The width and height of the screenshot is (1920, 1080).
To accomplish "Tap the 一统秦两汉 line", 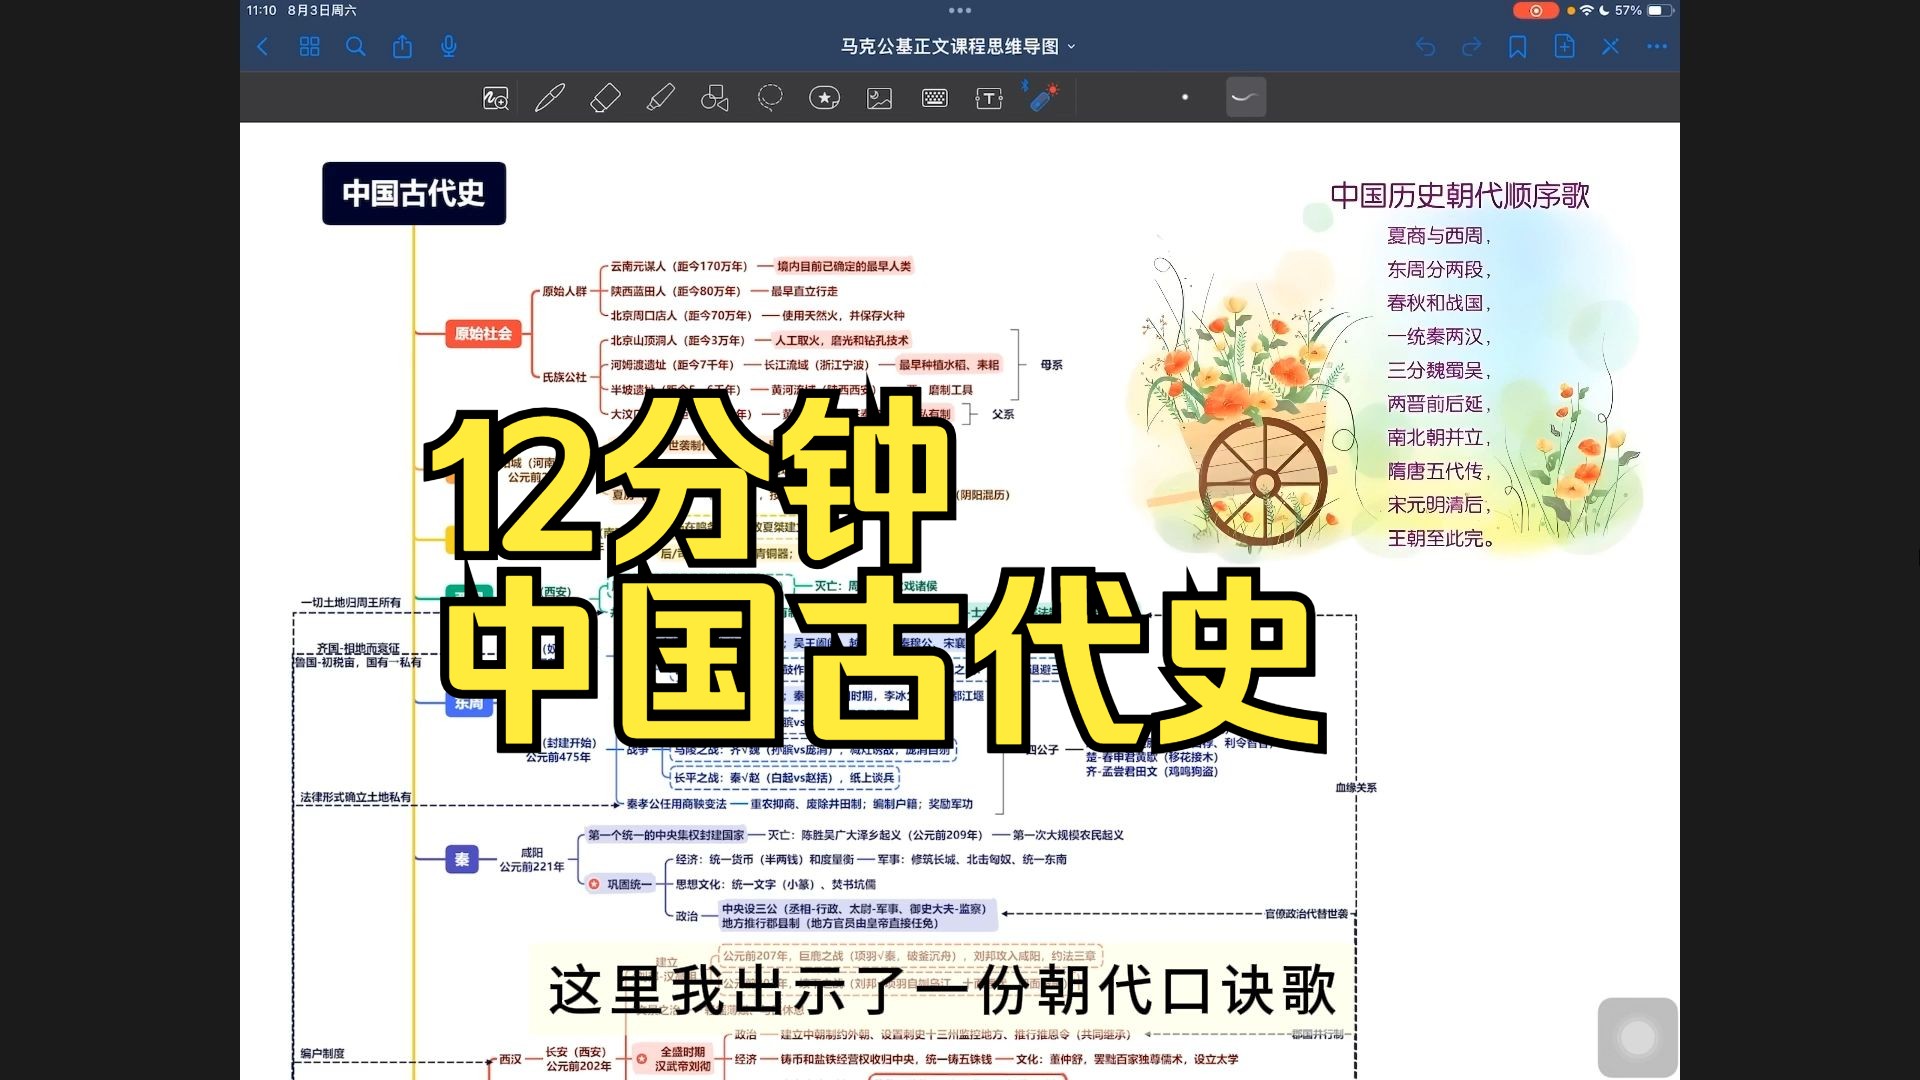I will coord(1437,337).
